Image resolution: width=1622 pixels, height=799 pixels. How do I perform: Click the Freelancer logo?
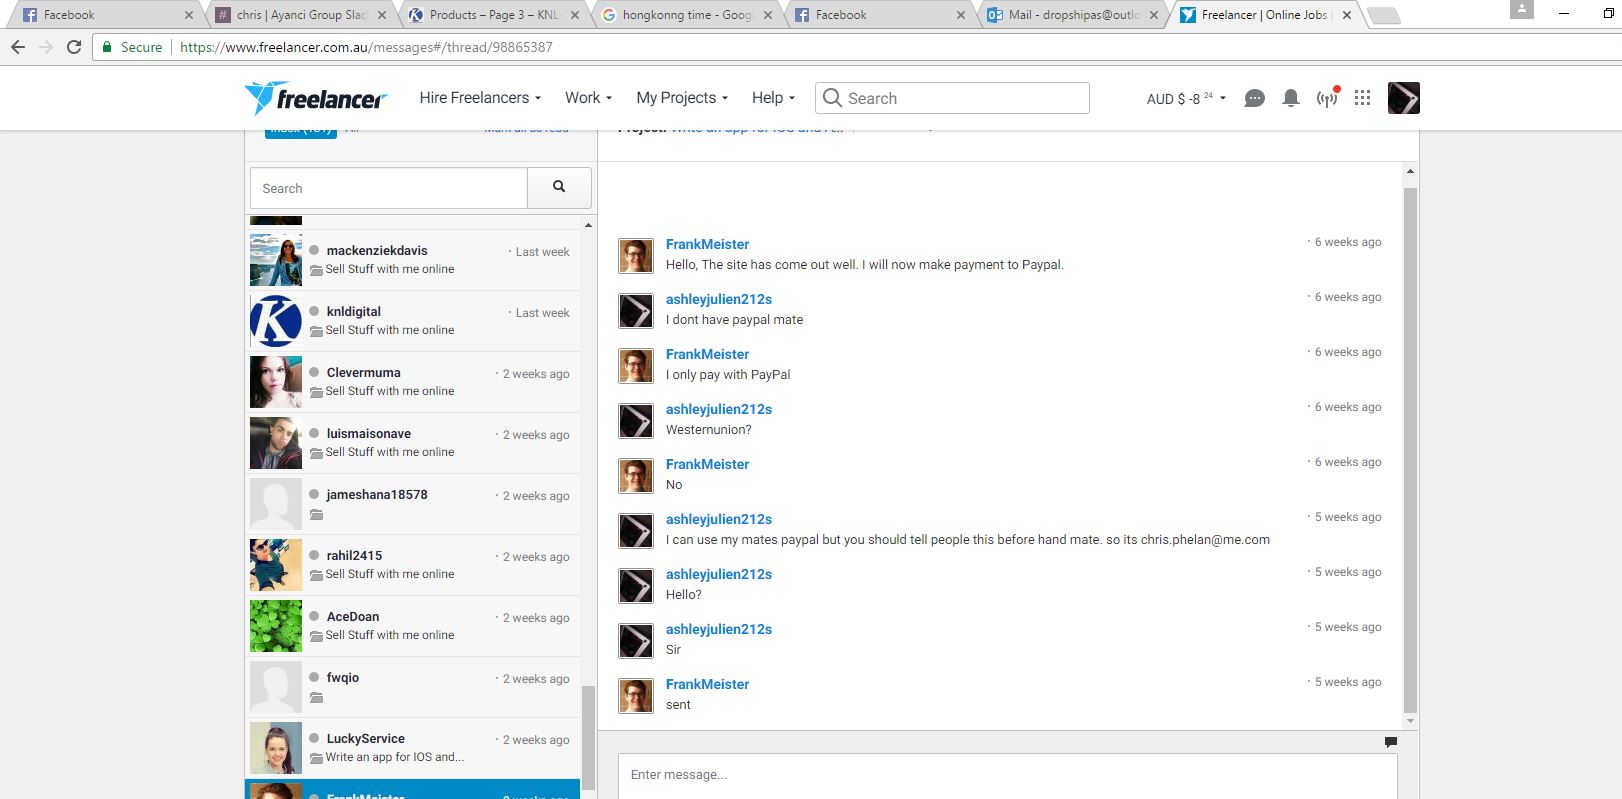click(316, 98)
